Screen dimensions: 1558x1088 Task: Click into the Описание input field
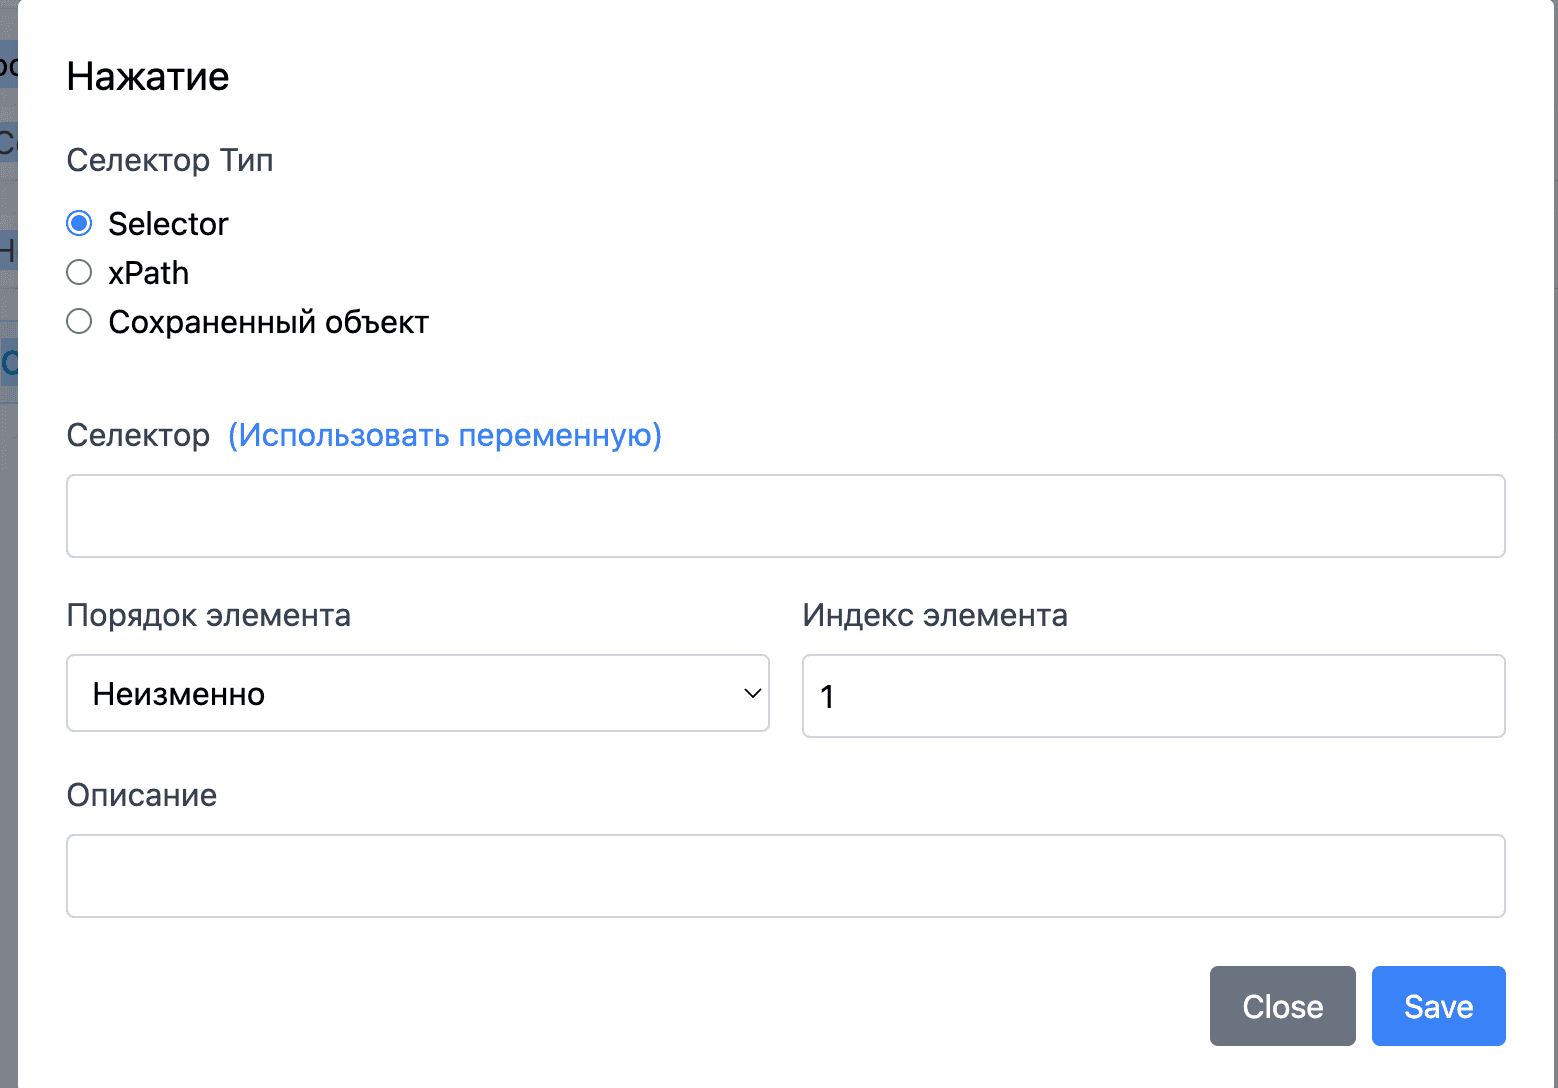click(x=785, y=876)
